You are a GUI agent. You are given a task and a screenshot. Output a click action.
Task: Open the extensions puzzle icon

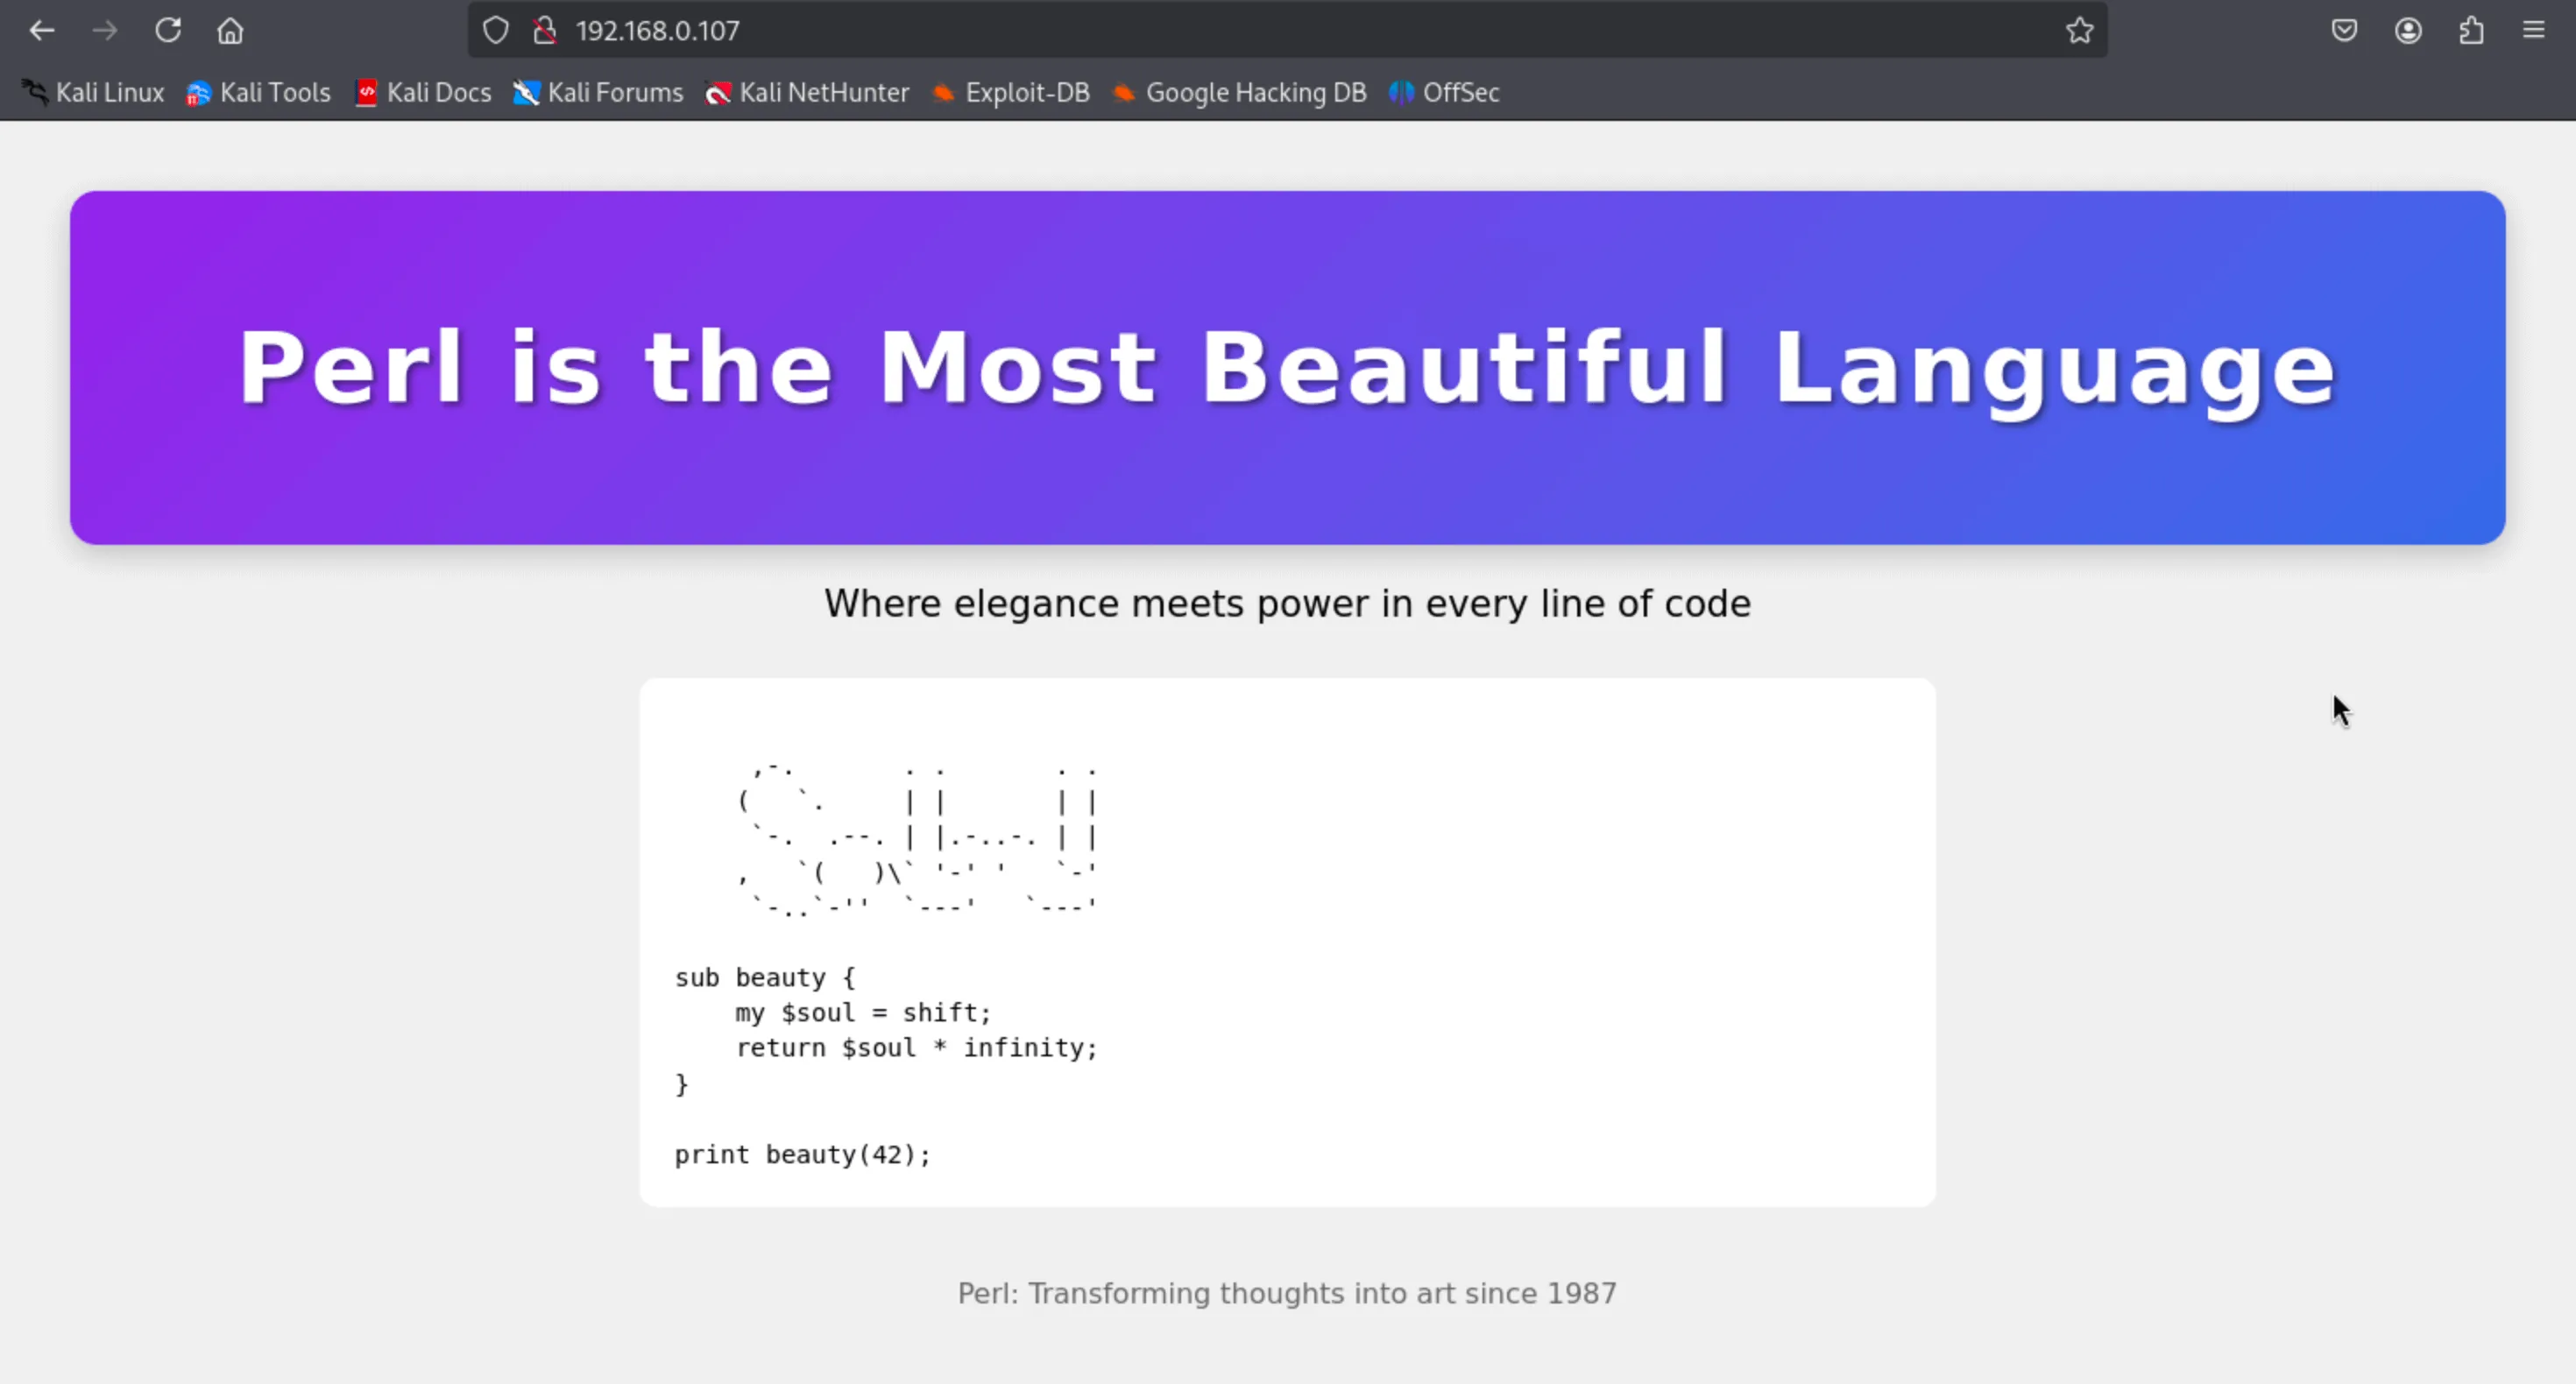click(x=2471, y=31)
